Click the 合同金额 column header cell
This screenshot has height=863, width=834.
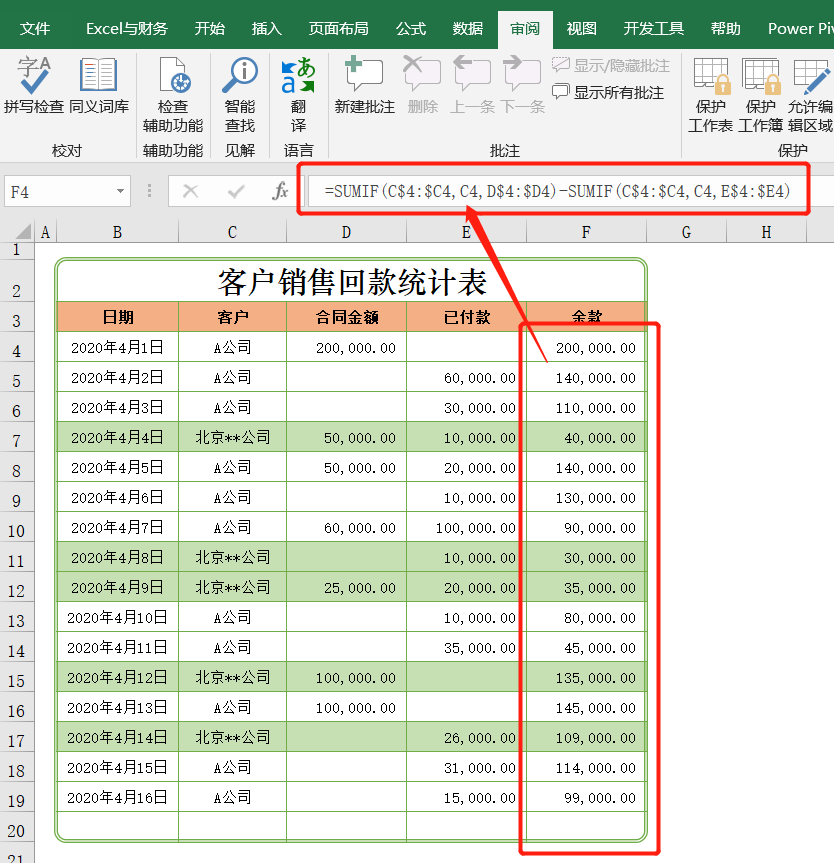[x=346, y=317]
